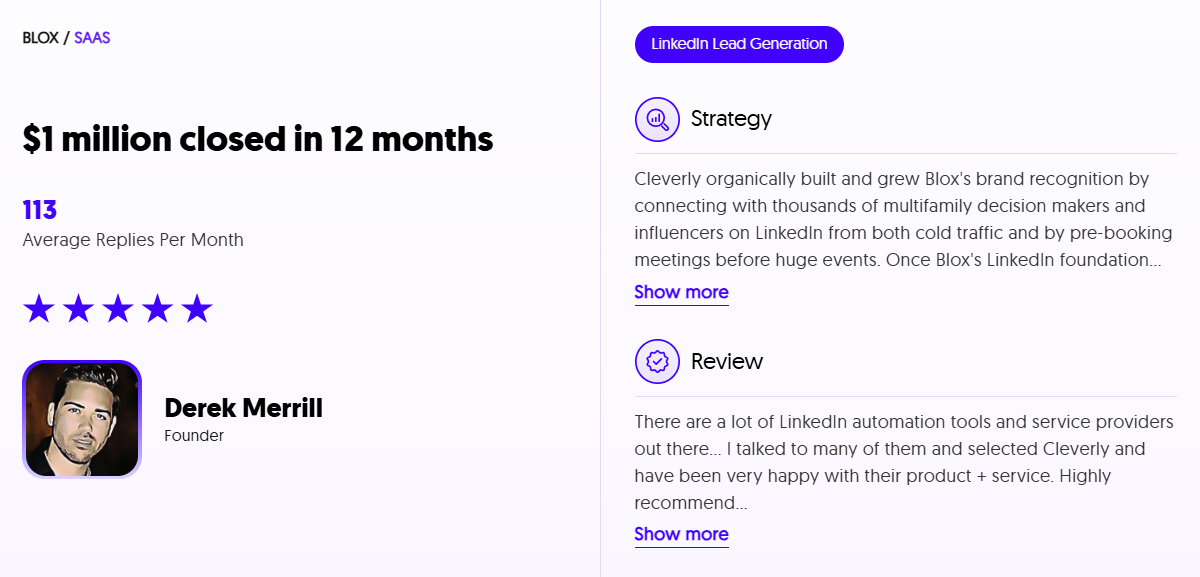Click the LinkedIn Lead Generation tag

[x=739, y=44]
